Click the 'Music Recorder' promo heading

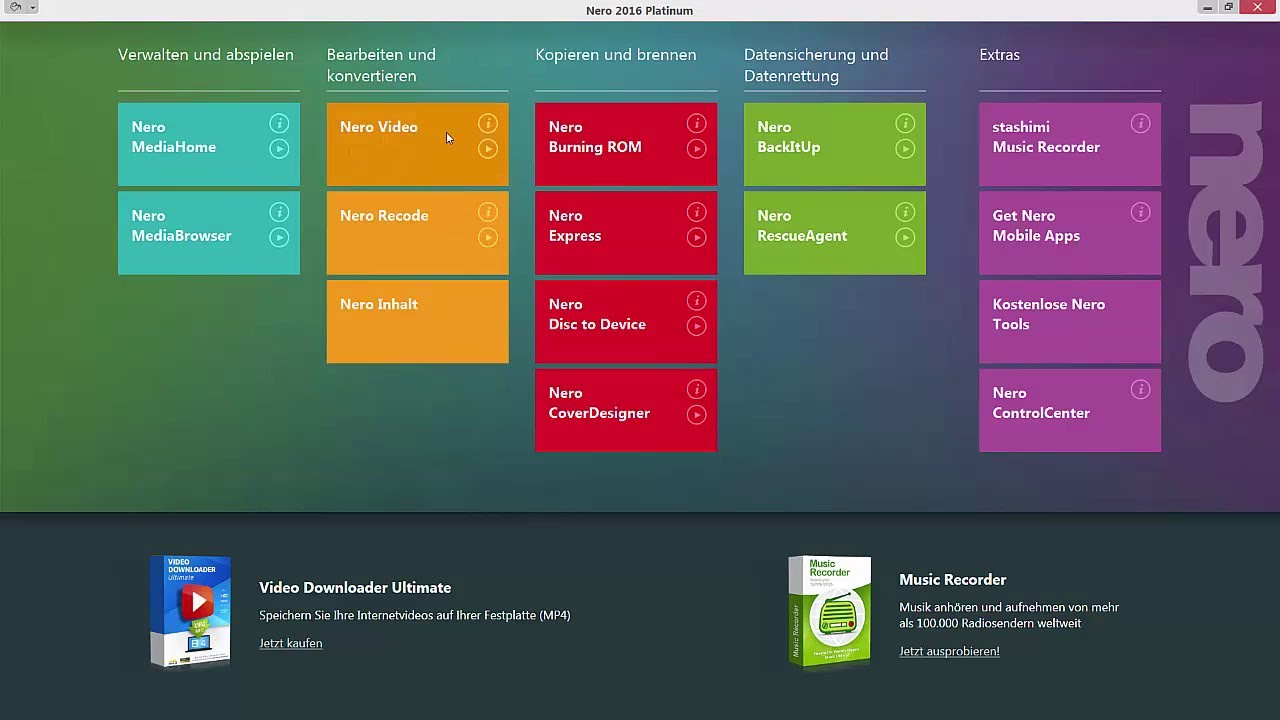pyautogui.click(x=953, y=580)
